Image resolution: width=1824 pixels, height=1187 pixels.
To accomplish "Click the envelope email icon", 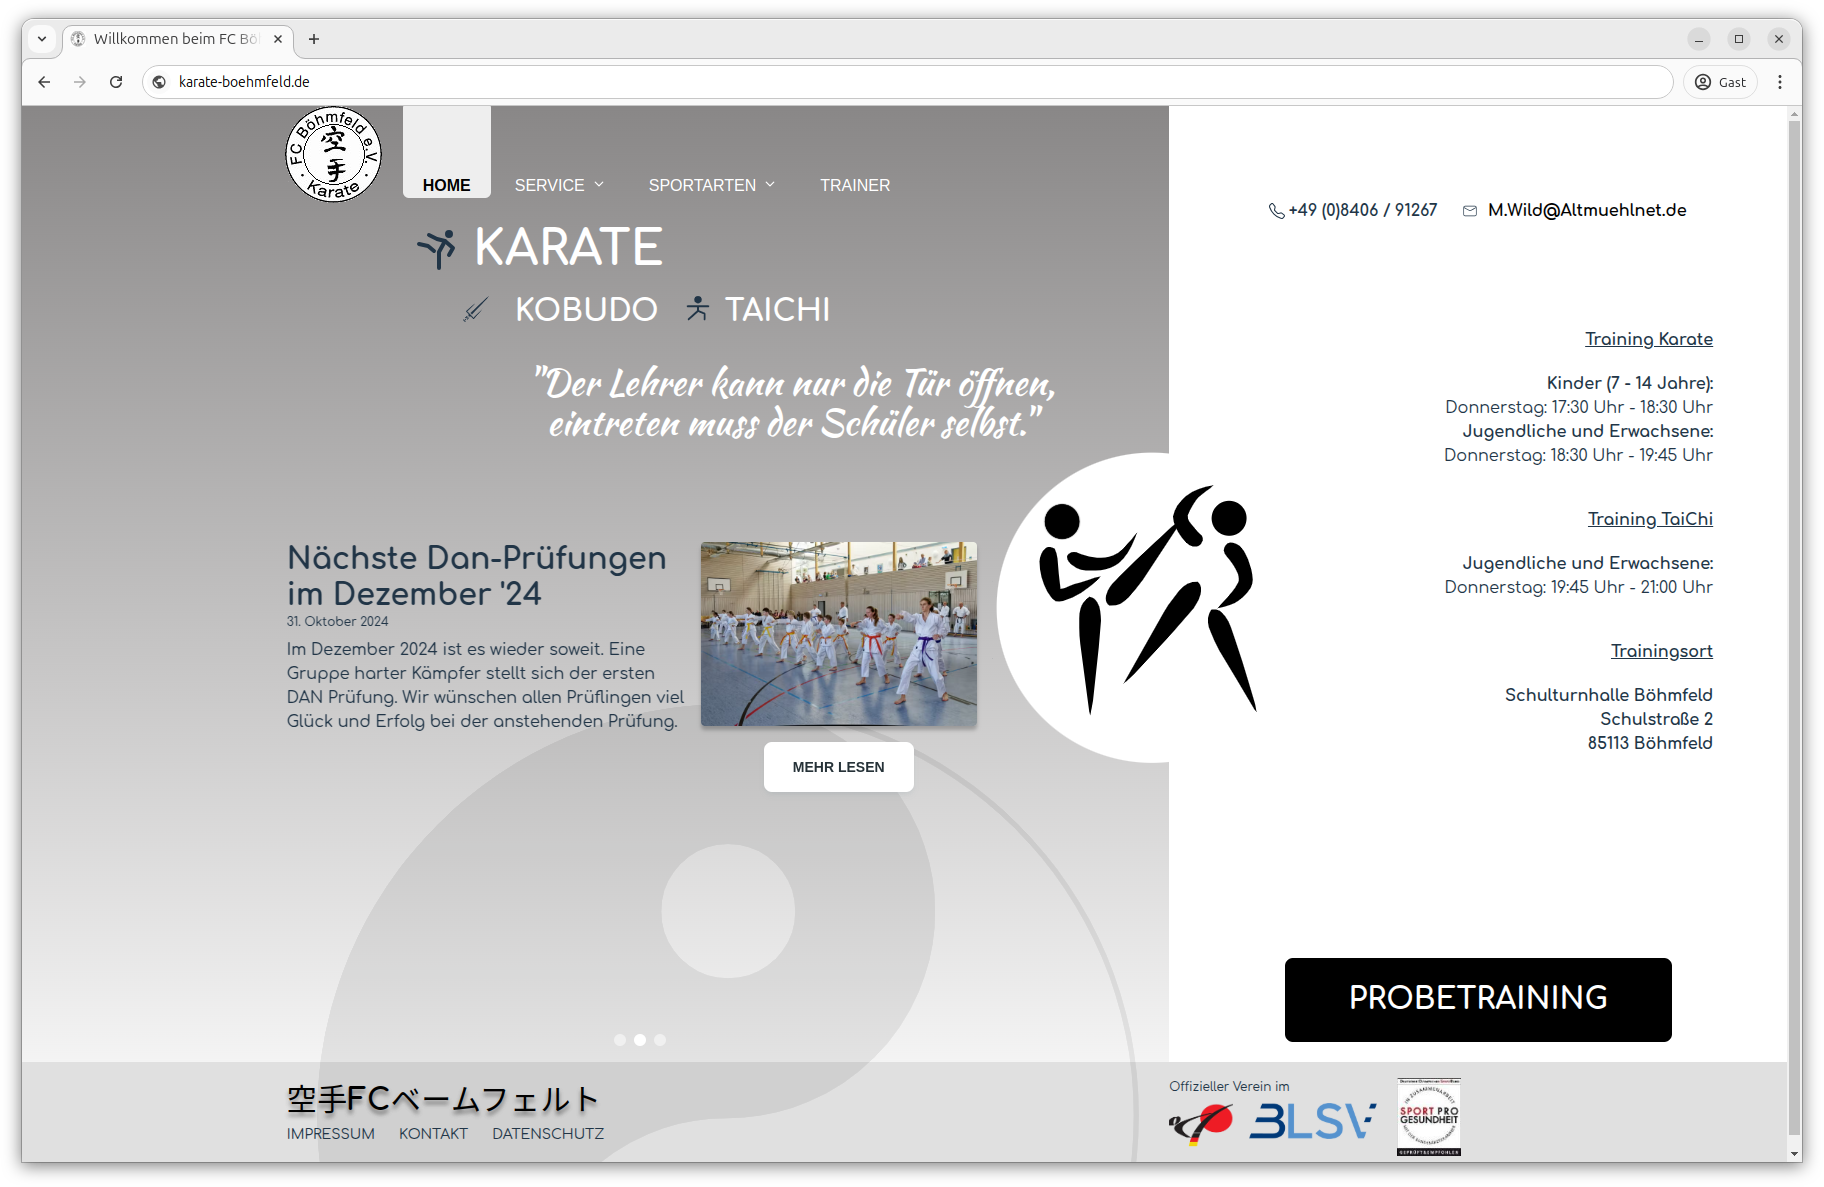I will click(1470, 211).
